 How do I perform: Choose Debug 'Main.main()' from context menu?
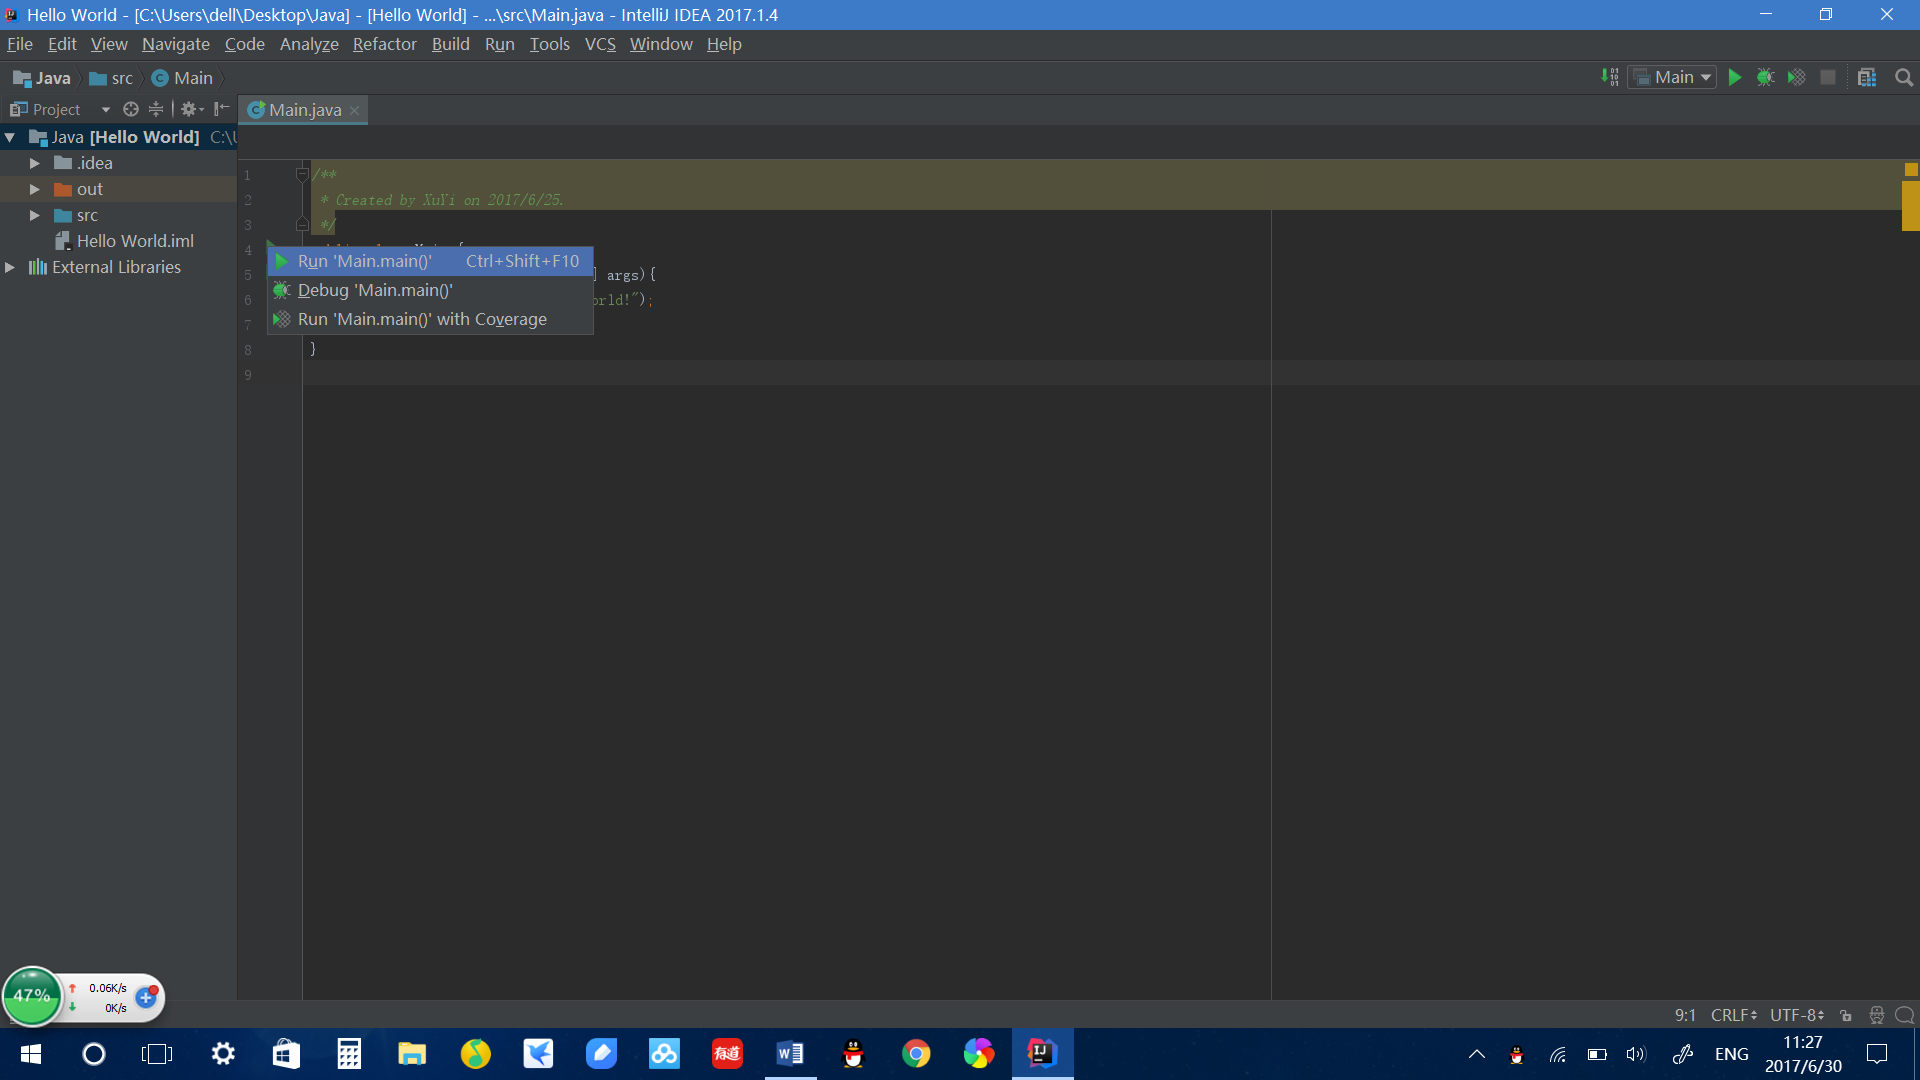(x=374, y=290)
